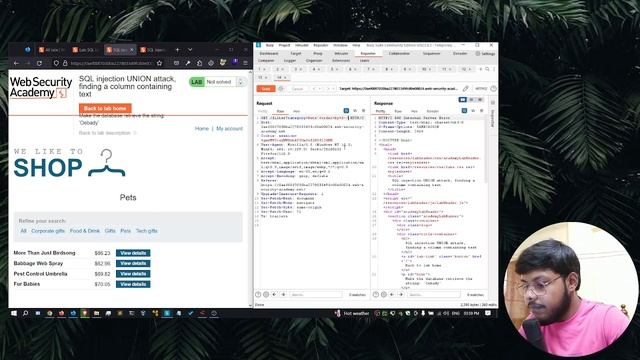640x360 pixels.
Task: View details for Fur Babies
Action: pos(133,284)
